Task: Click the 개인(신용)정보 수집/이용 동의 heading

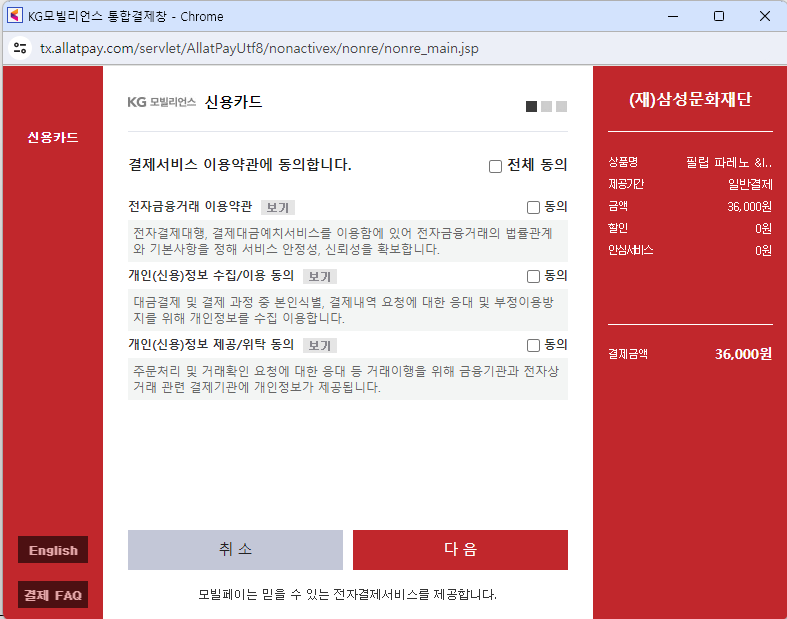Action: coord(211,275)
